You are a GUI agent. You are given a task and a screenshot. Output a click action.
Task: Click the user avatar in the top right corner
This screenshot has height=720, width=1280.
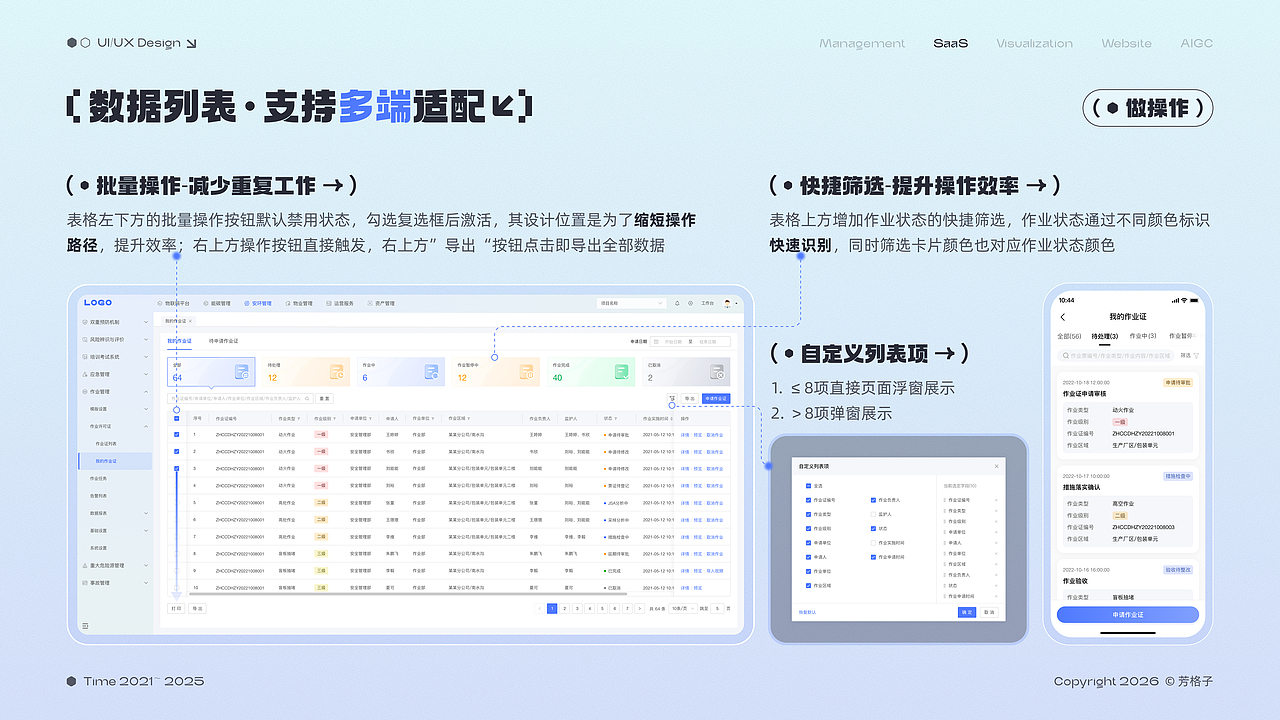point(727,303)
